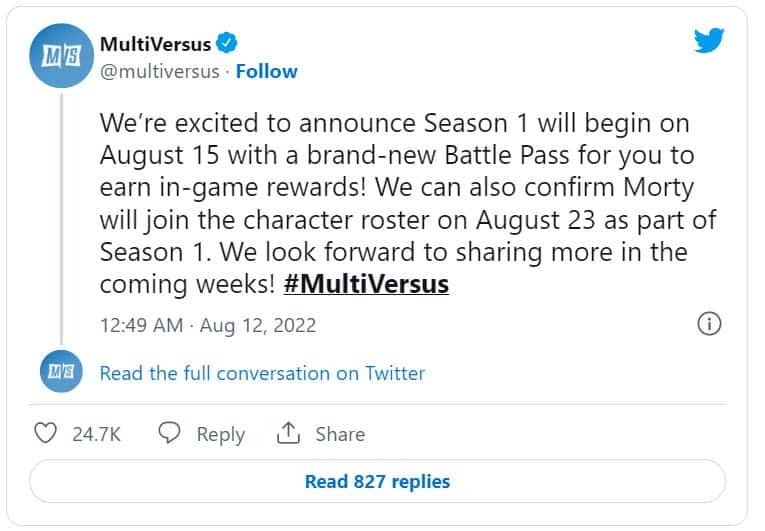Click the Share label
This screenshot has width=765, height=531.
point(340,434)
